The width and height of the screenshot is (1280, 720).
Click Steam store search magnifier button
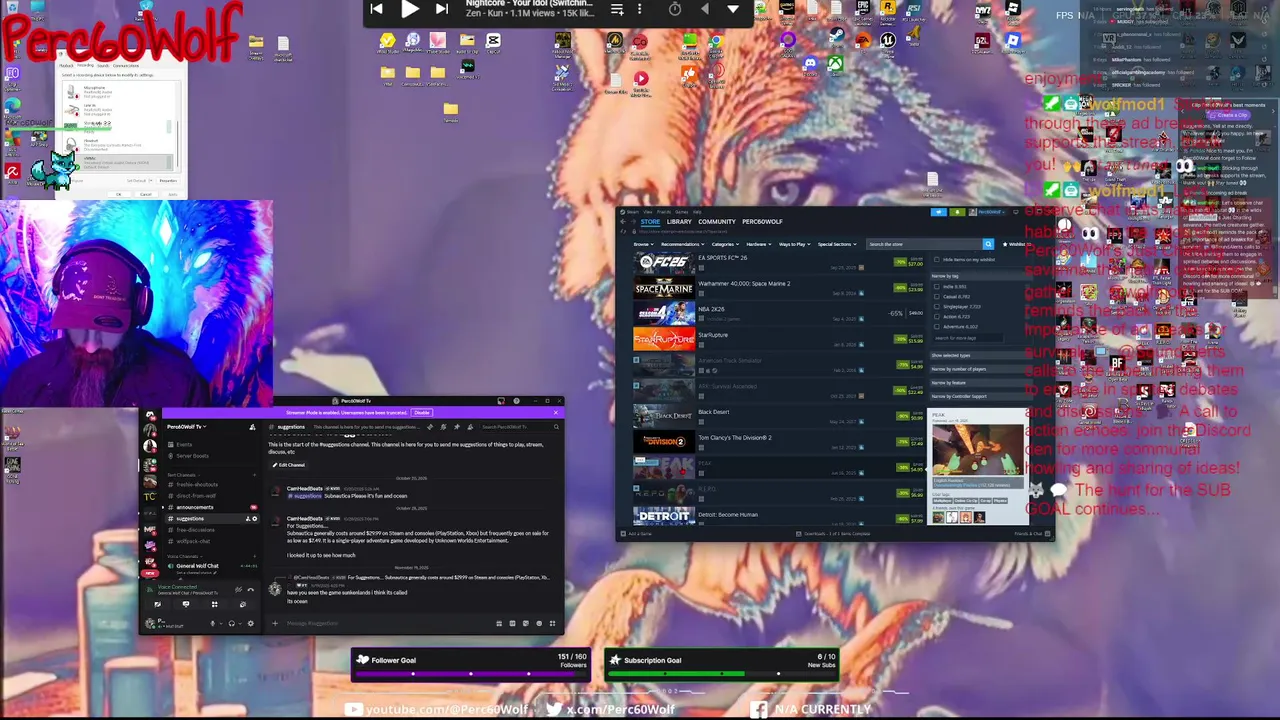coord(988,244)
